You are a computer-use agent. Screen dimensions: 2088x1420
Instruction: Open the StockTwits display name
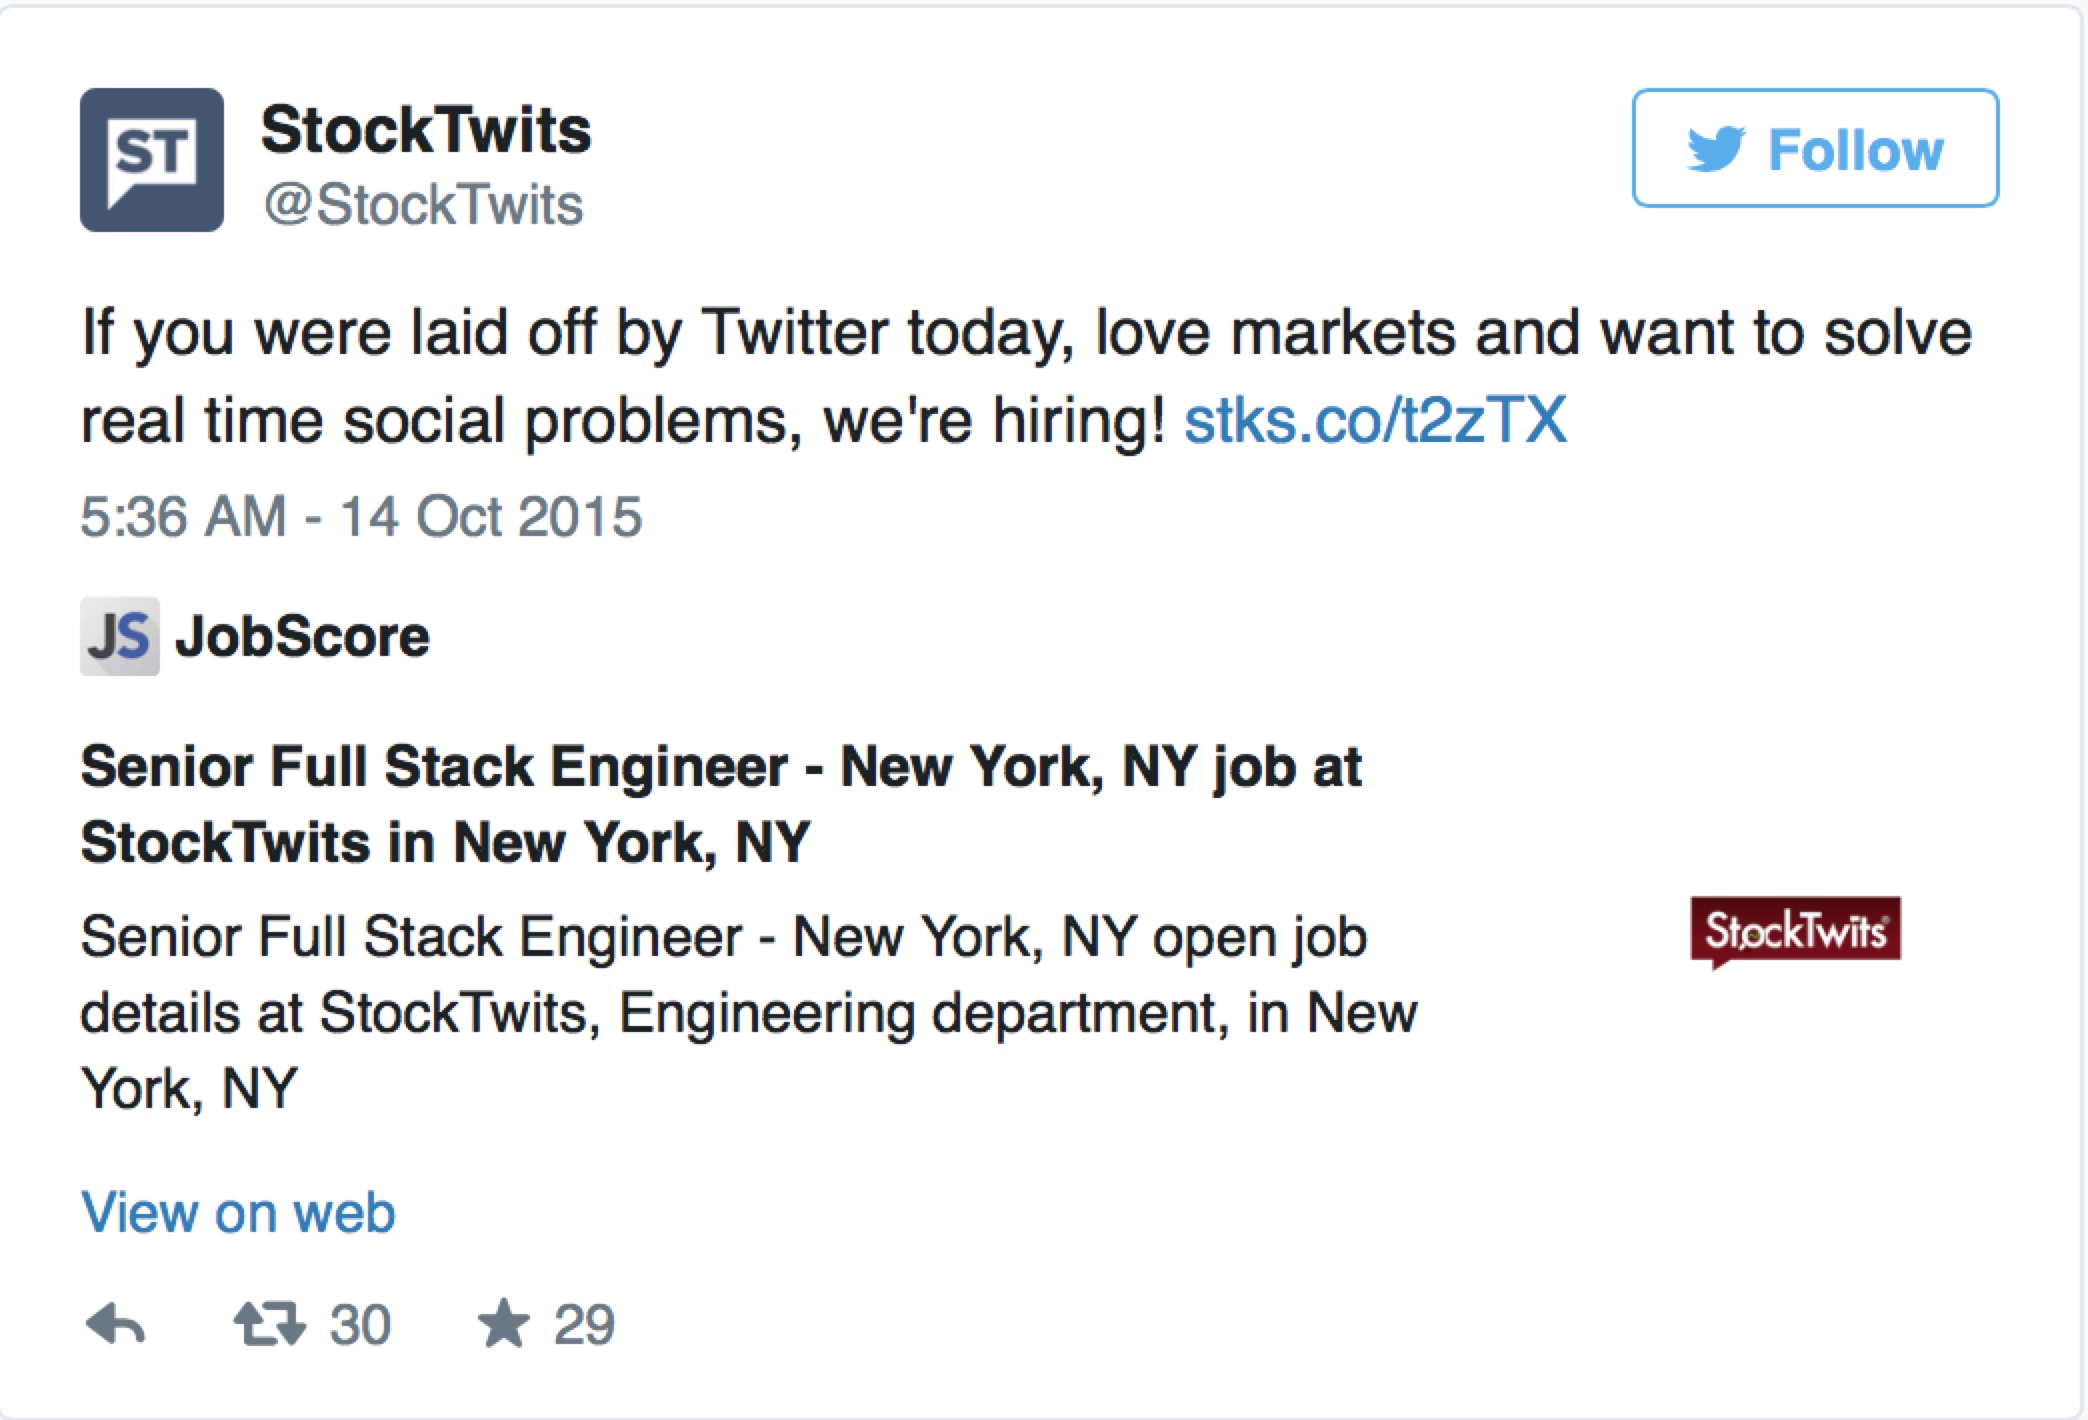click(x=426, y=130)
